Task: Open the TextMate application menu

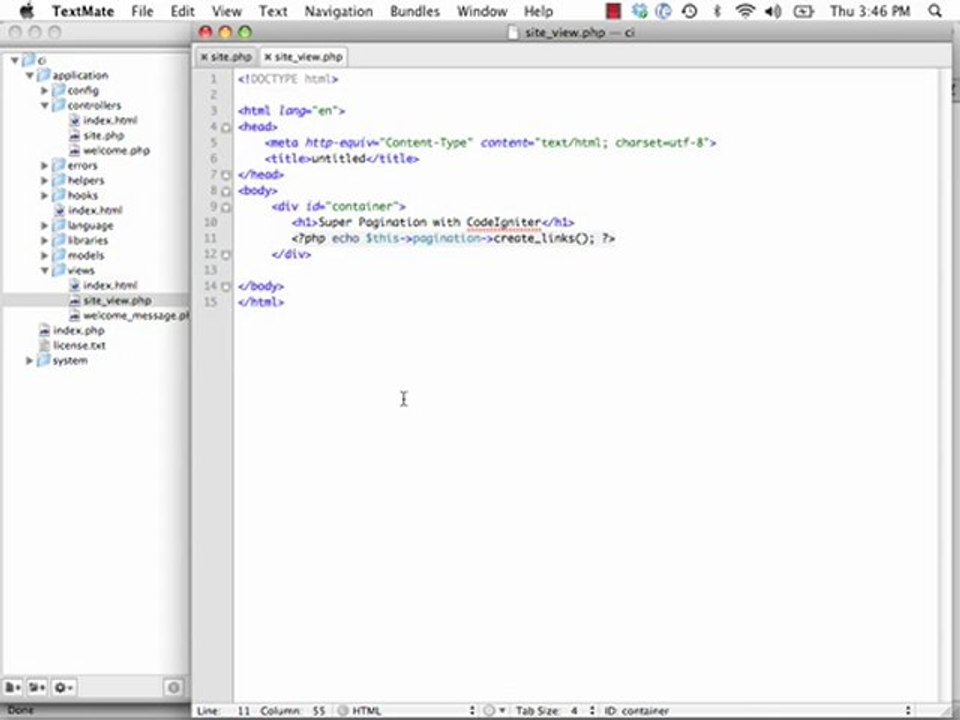Action: tap(83, 11)
